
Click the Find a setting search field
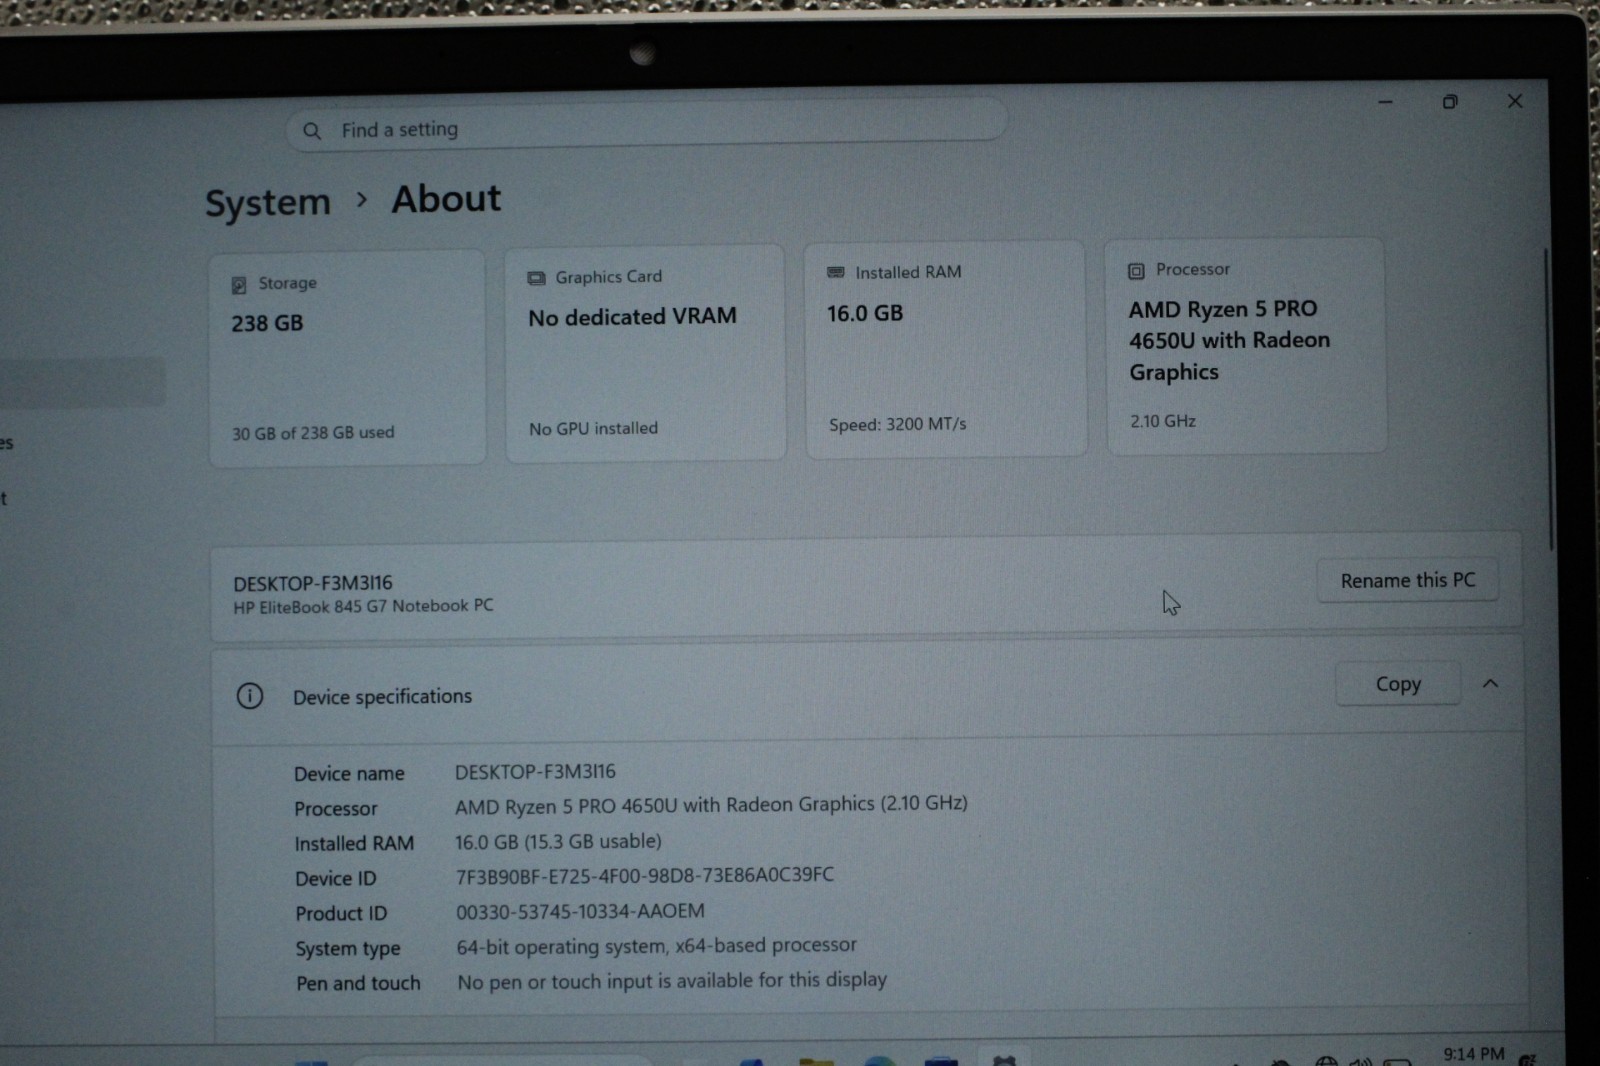(x=646, y=126)
